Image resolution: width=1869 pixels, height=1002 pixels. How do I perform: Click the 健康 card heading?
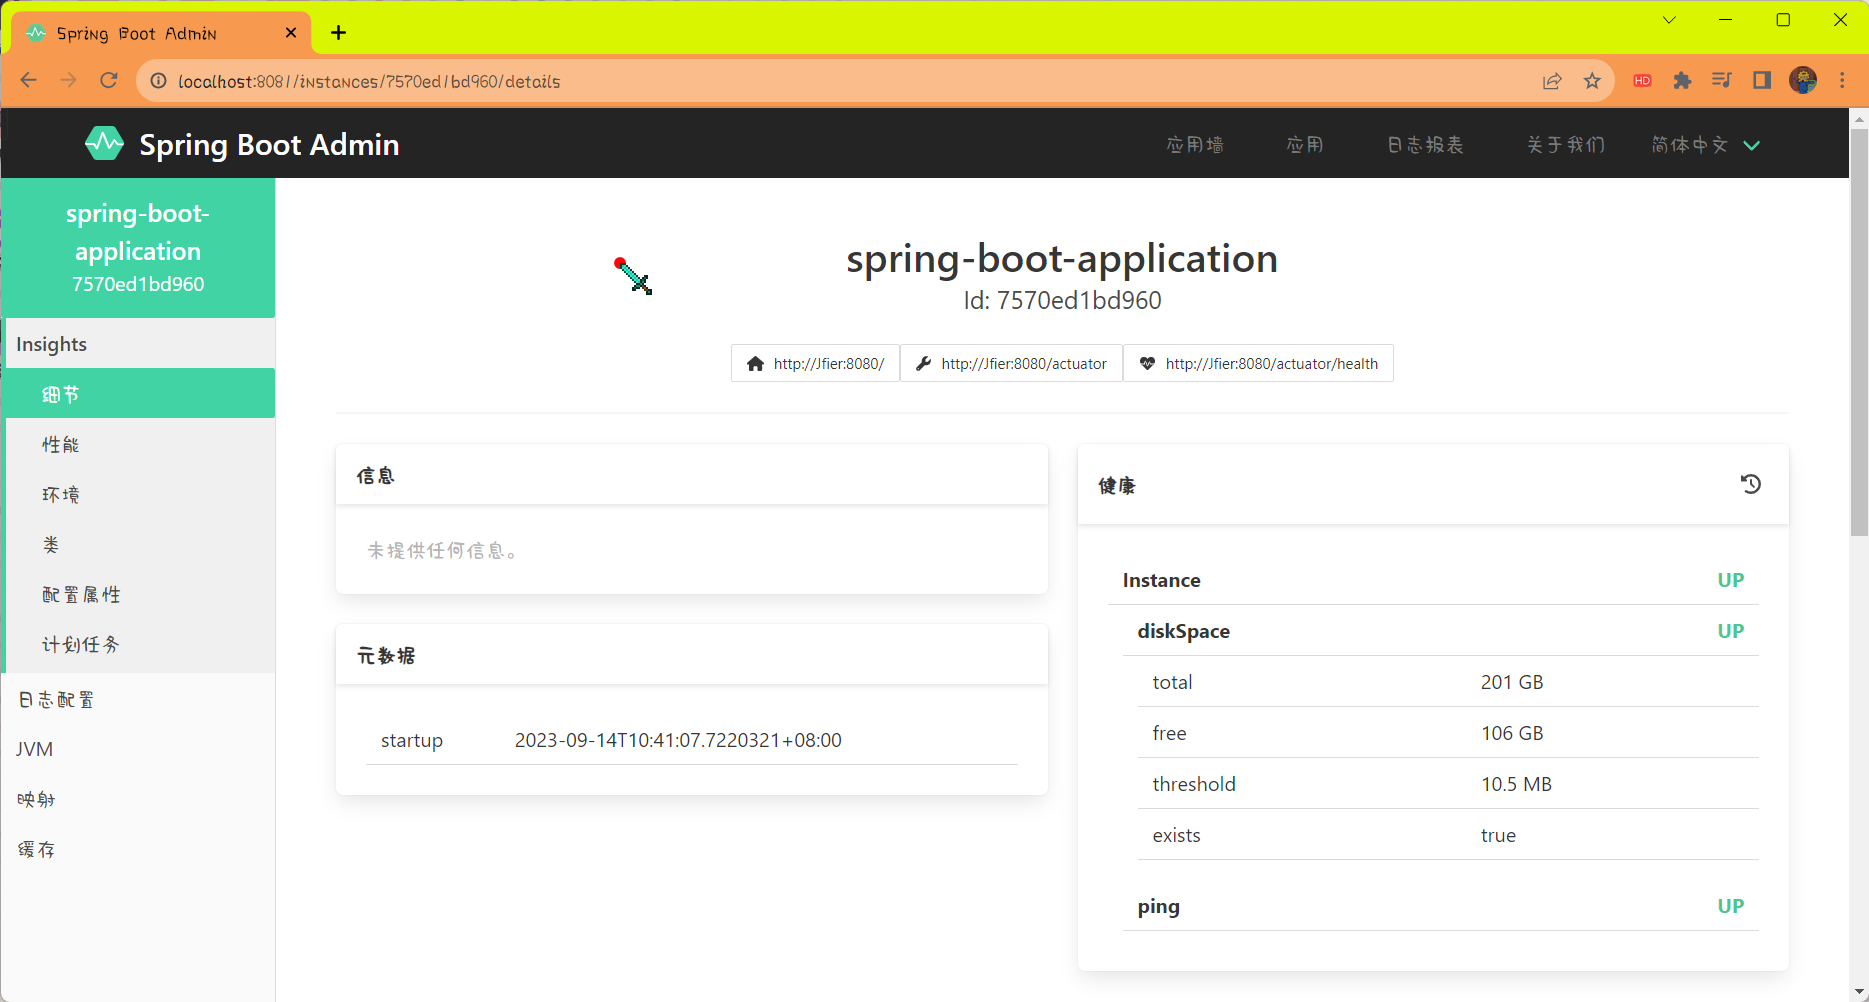[1117, 485]
